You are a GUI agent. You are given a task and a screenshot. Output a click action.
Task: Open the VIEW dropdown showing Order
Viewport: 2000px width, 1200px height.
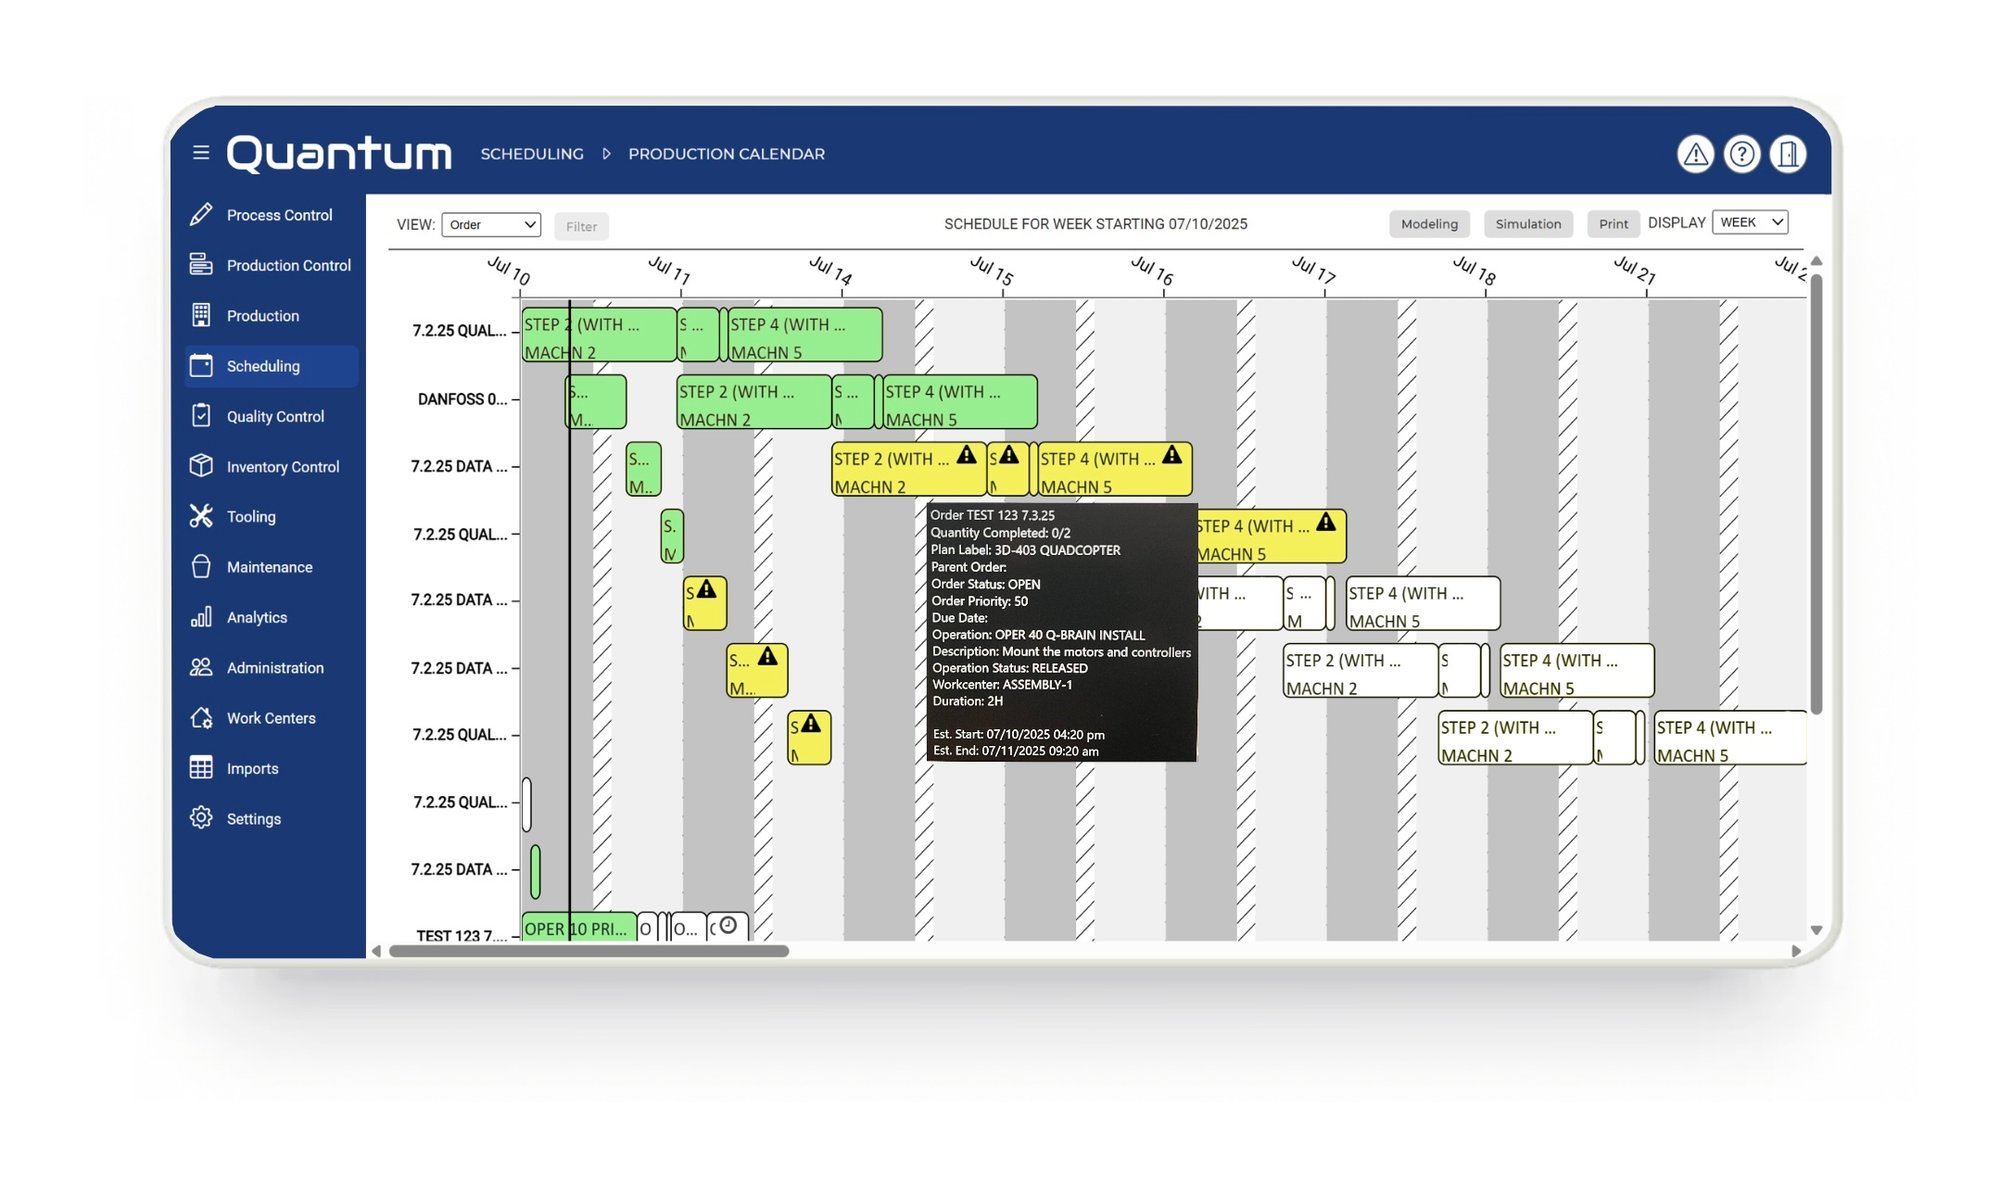pos(491,224)
